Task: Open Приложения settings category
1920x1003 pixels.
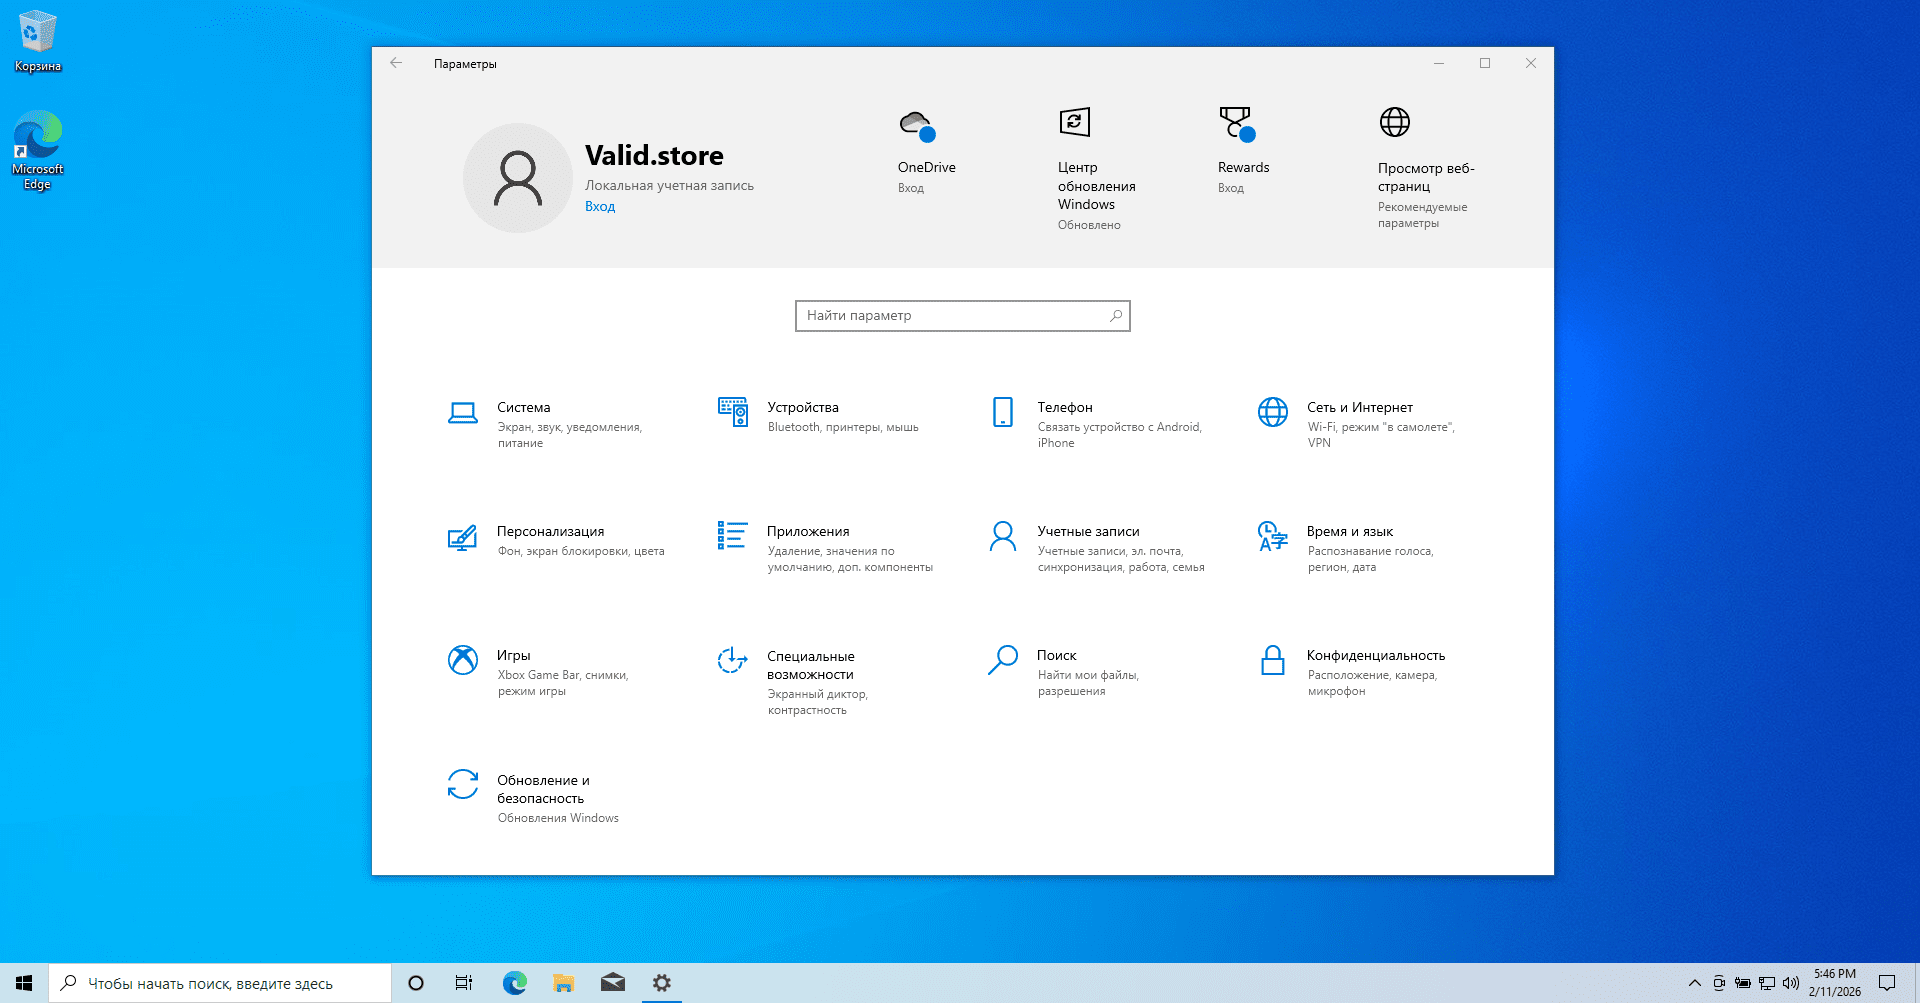Action: [807, 532]
